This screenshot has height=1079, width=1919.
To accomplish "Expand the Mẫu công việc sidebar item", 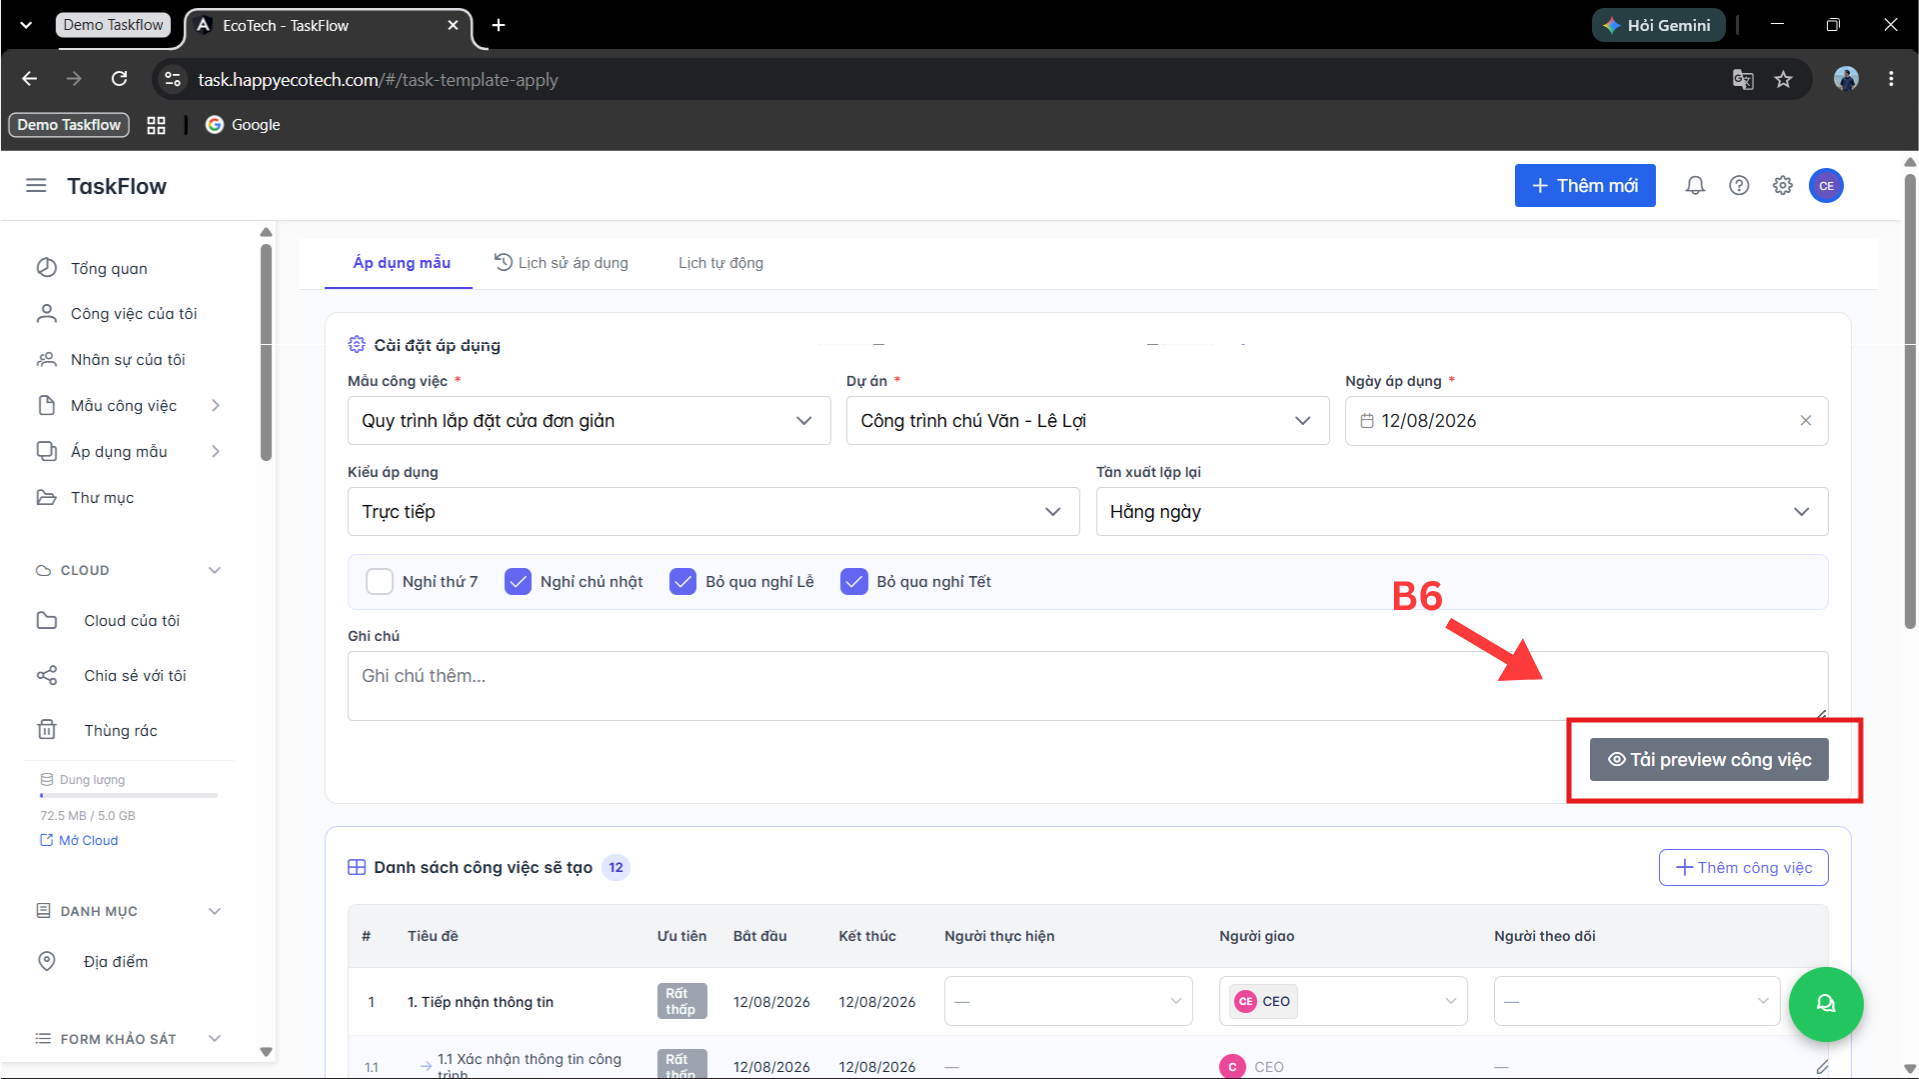I will pyautogui.click(x=216, y=405).
